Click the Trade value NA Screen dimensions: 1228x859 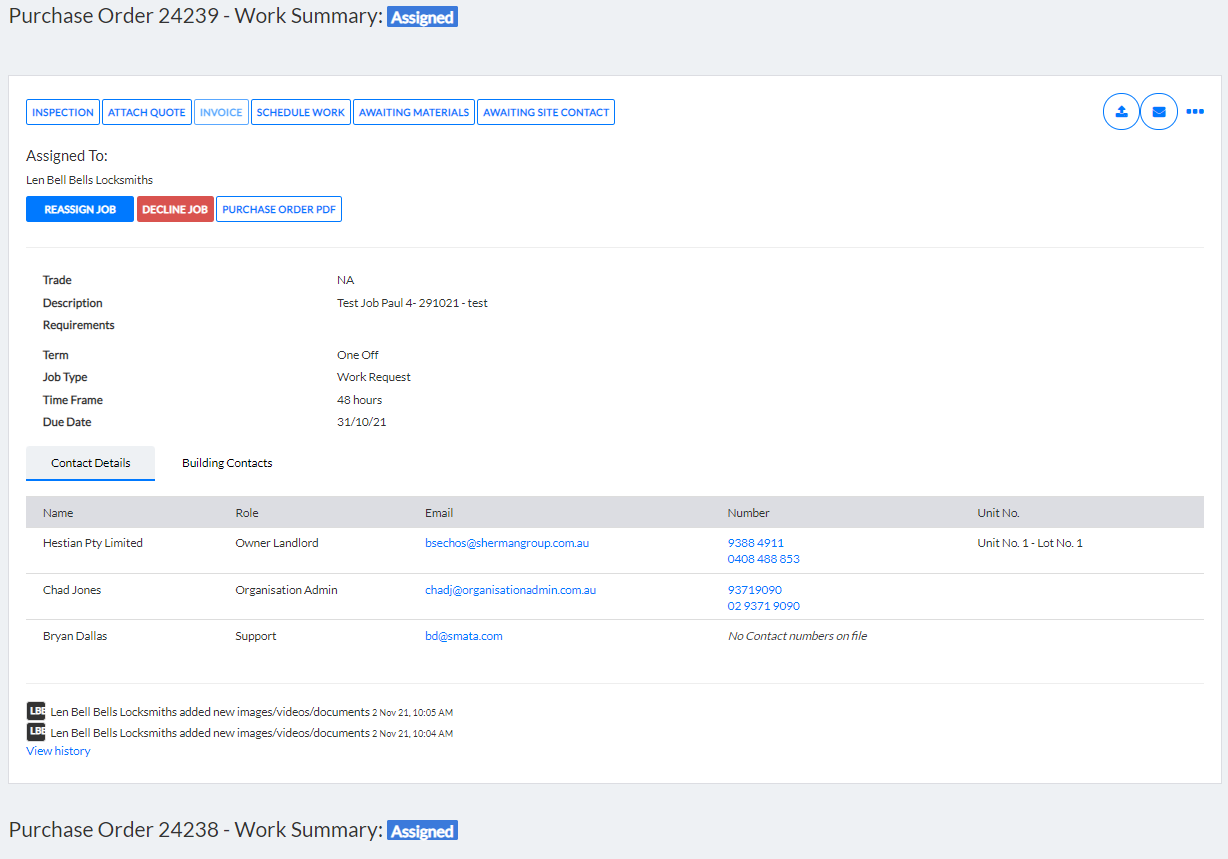click(346, 280)
